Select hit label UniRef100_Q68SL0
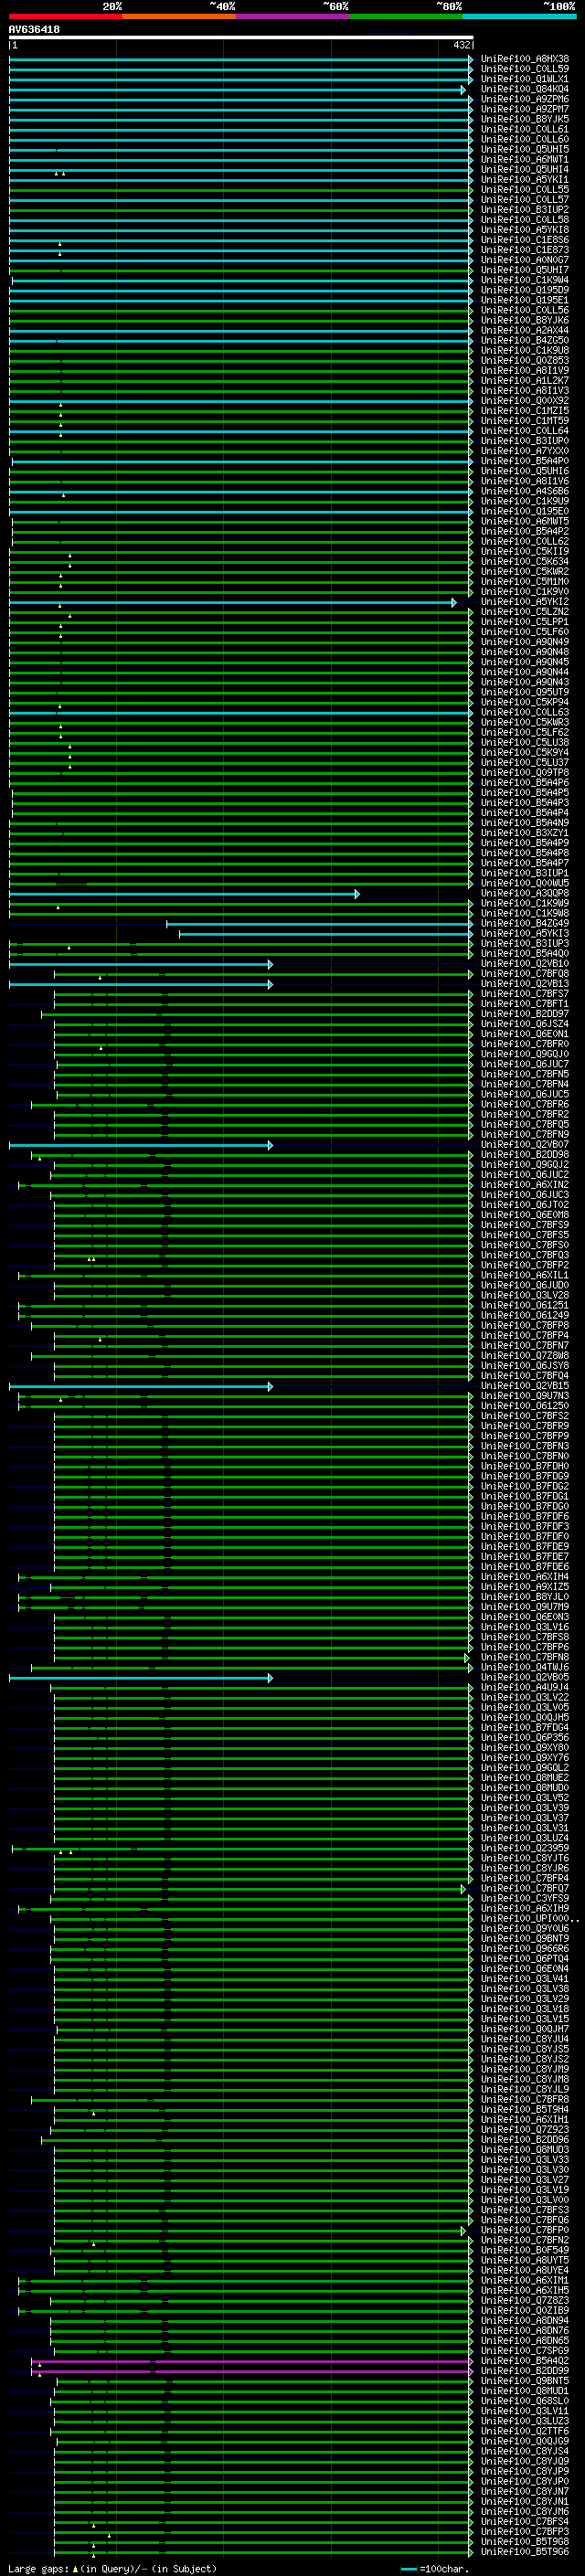This screenshot has height=2576, width=585. [524, 2401]
